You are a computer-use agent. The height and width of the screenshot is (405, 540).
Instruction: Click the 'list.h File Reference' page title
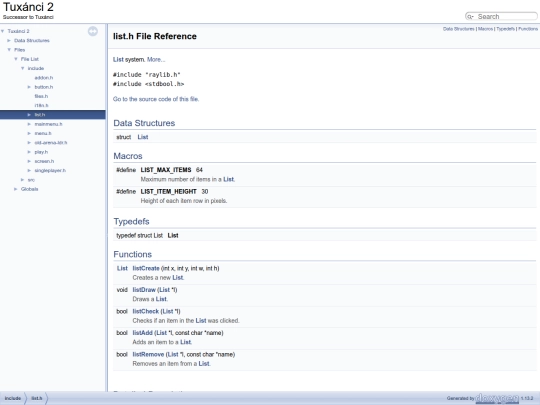click(x=155, y=36)
